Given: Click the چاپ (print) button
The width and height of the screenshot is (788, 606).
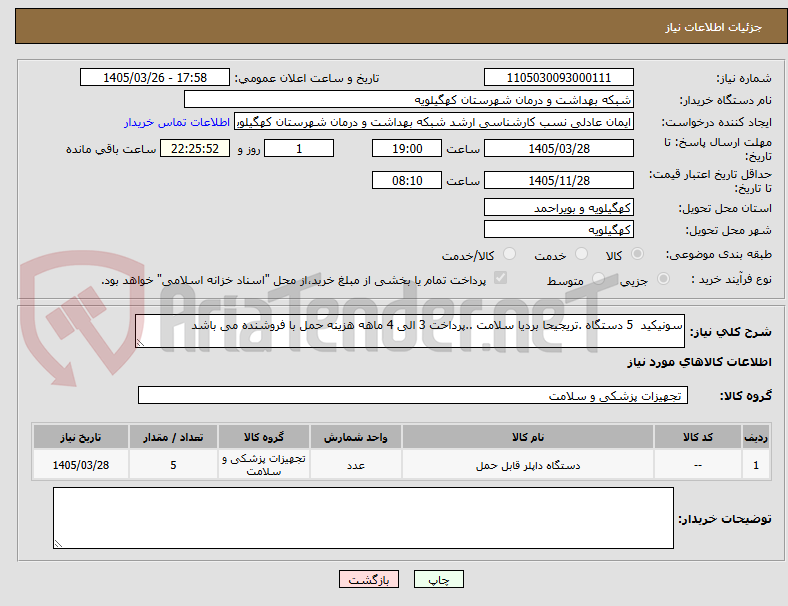Looking at the screenshot, I should [438, 579].
